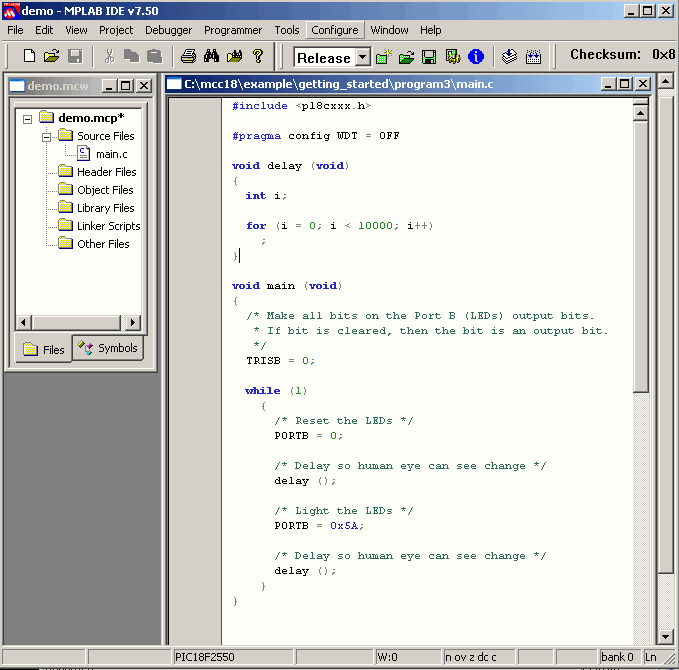This screenshot has width=679, height=670.
Task: Click workspace scrollbar down arrow
Action: pos(666,636)
